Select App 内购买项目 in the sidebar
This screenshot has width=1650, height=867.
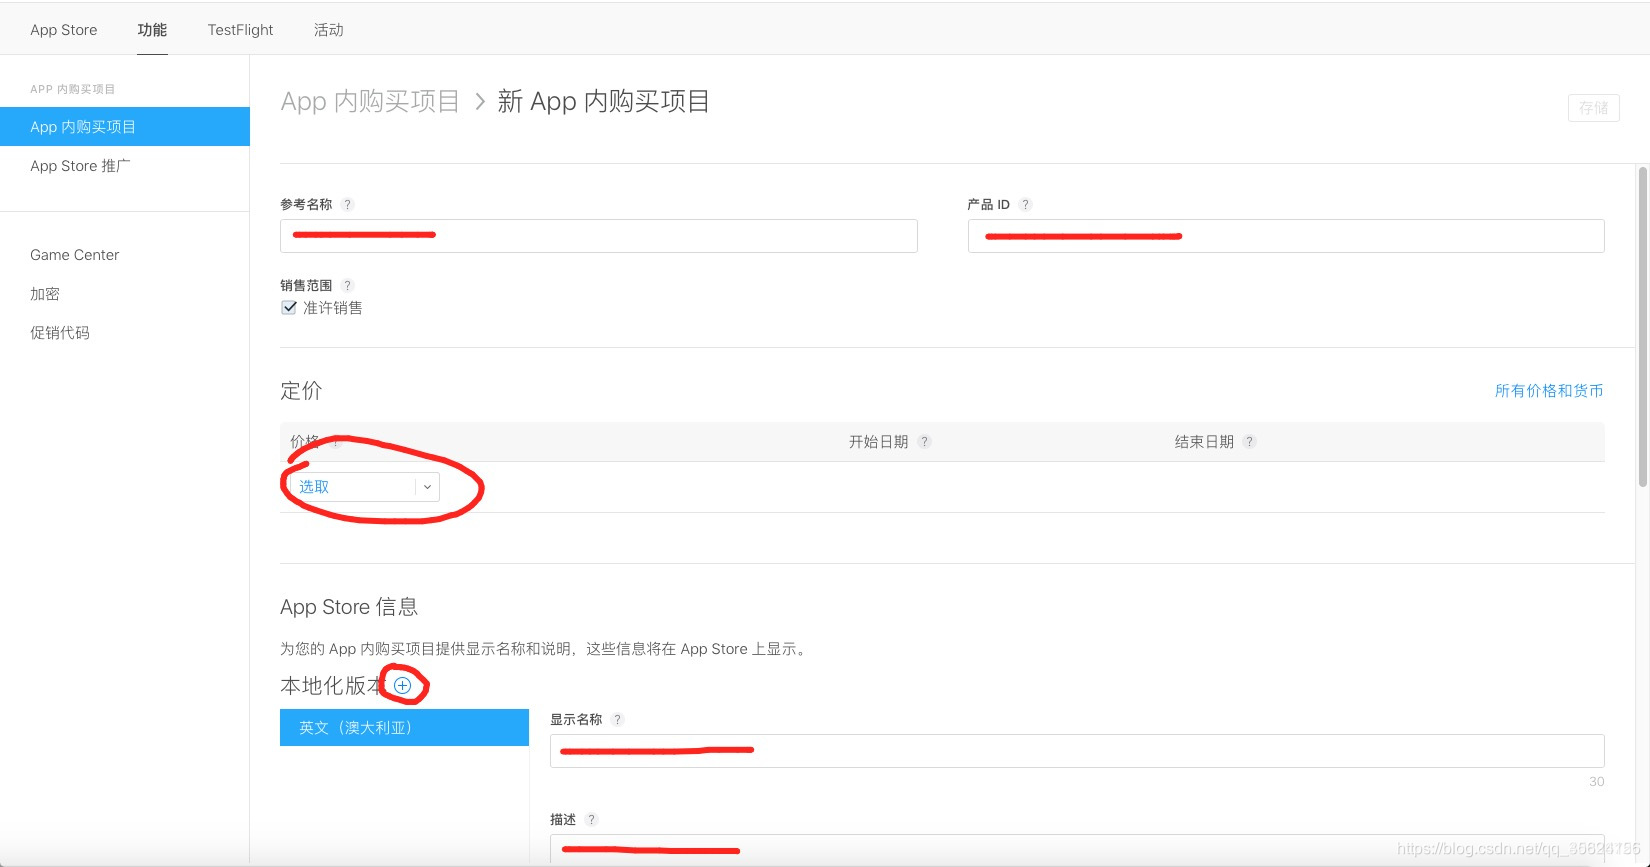(x=125, y=127)
